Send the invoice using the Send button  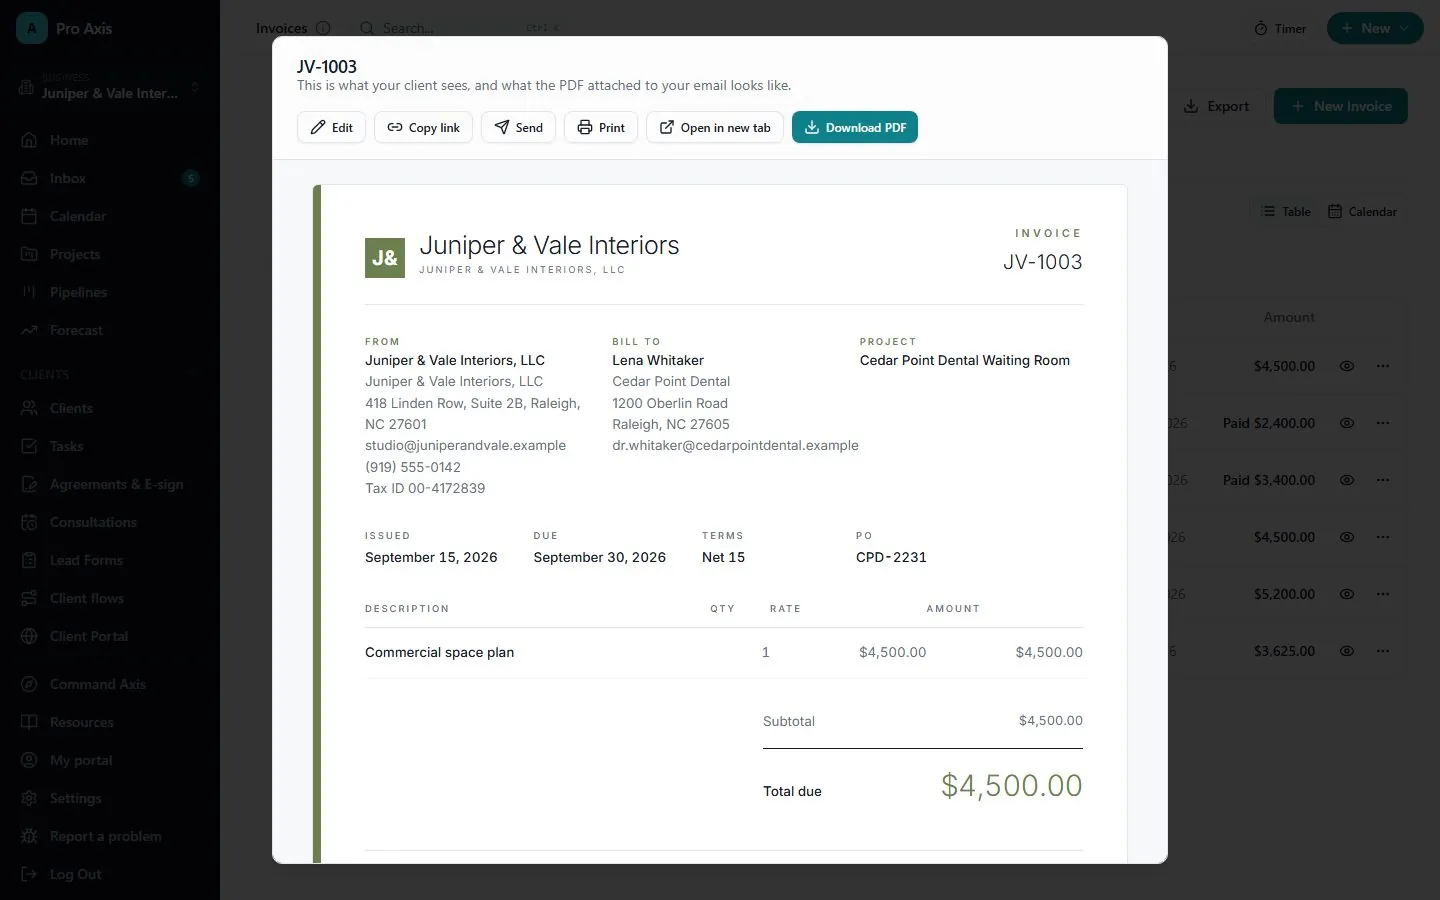(518, 127)
